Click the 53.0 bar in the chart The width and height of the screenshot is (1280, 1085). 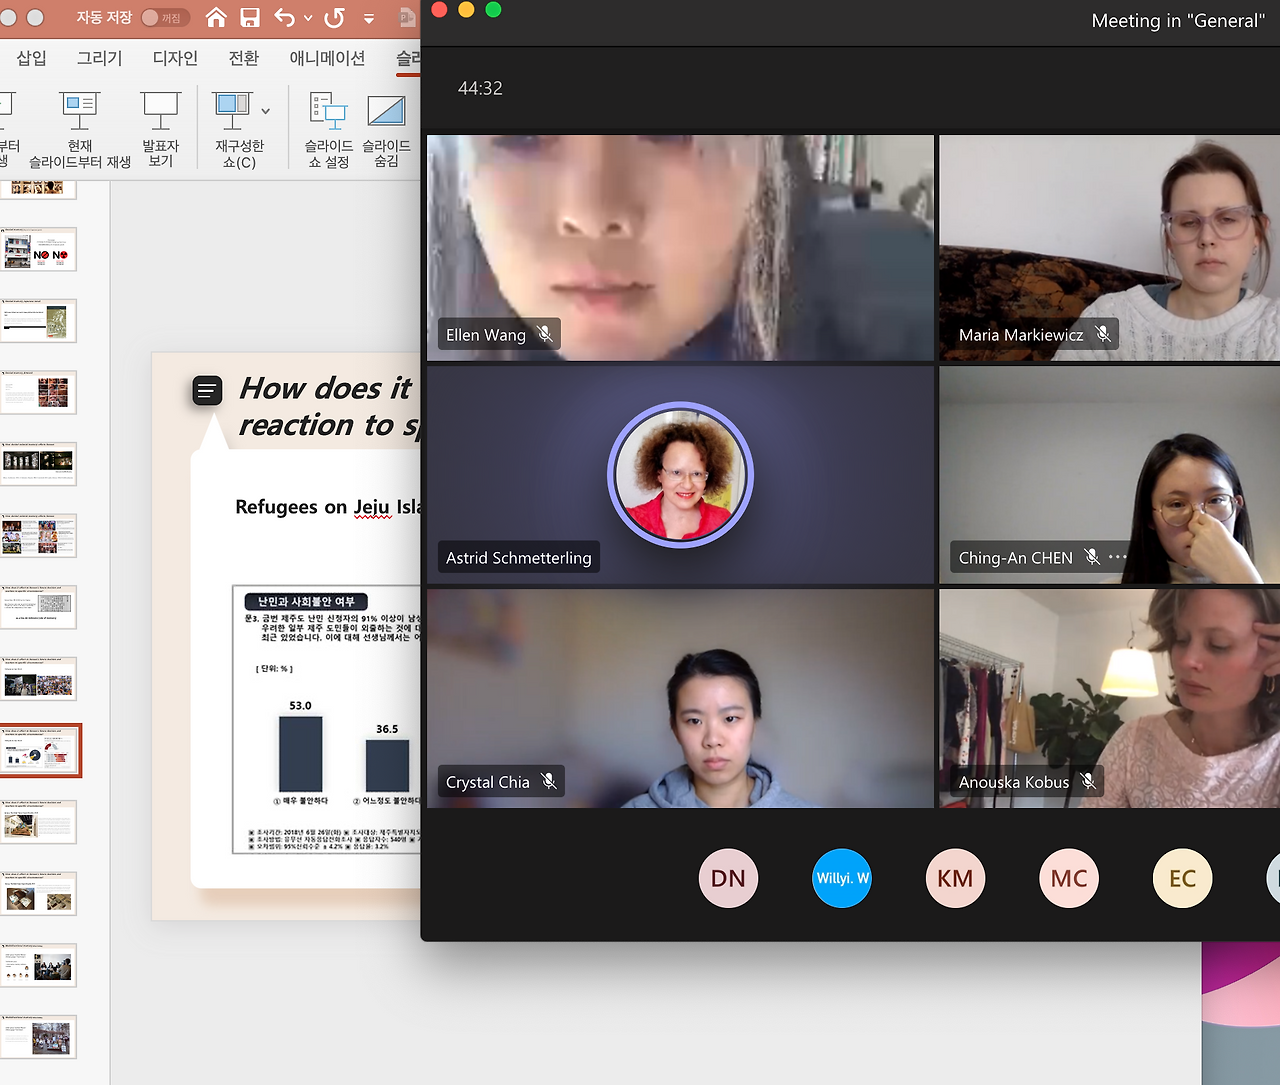point(300,754)
